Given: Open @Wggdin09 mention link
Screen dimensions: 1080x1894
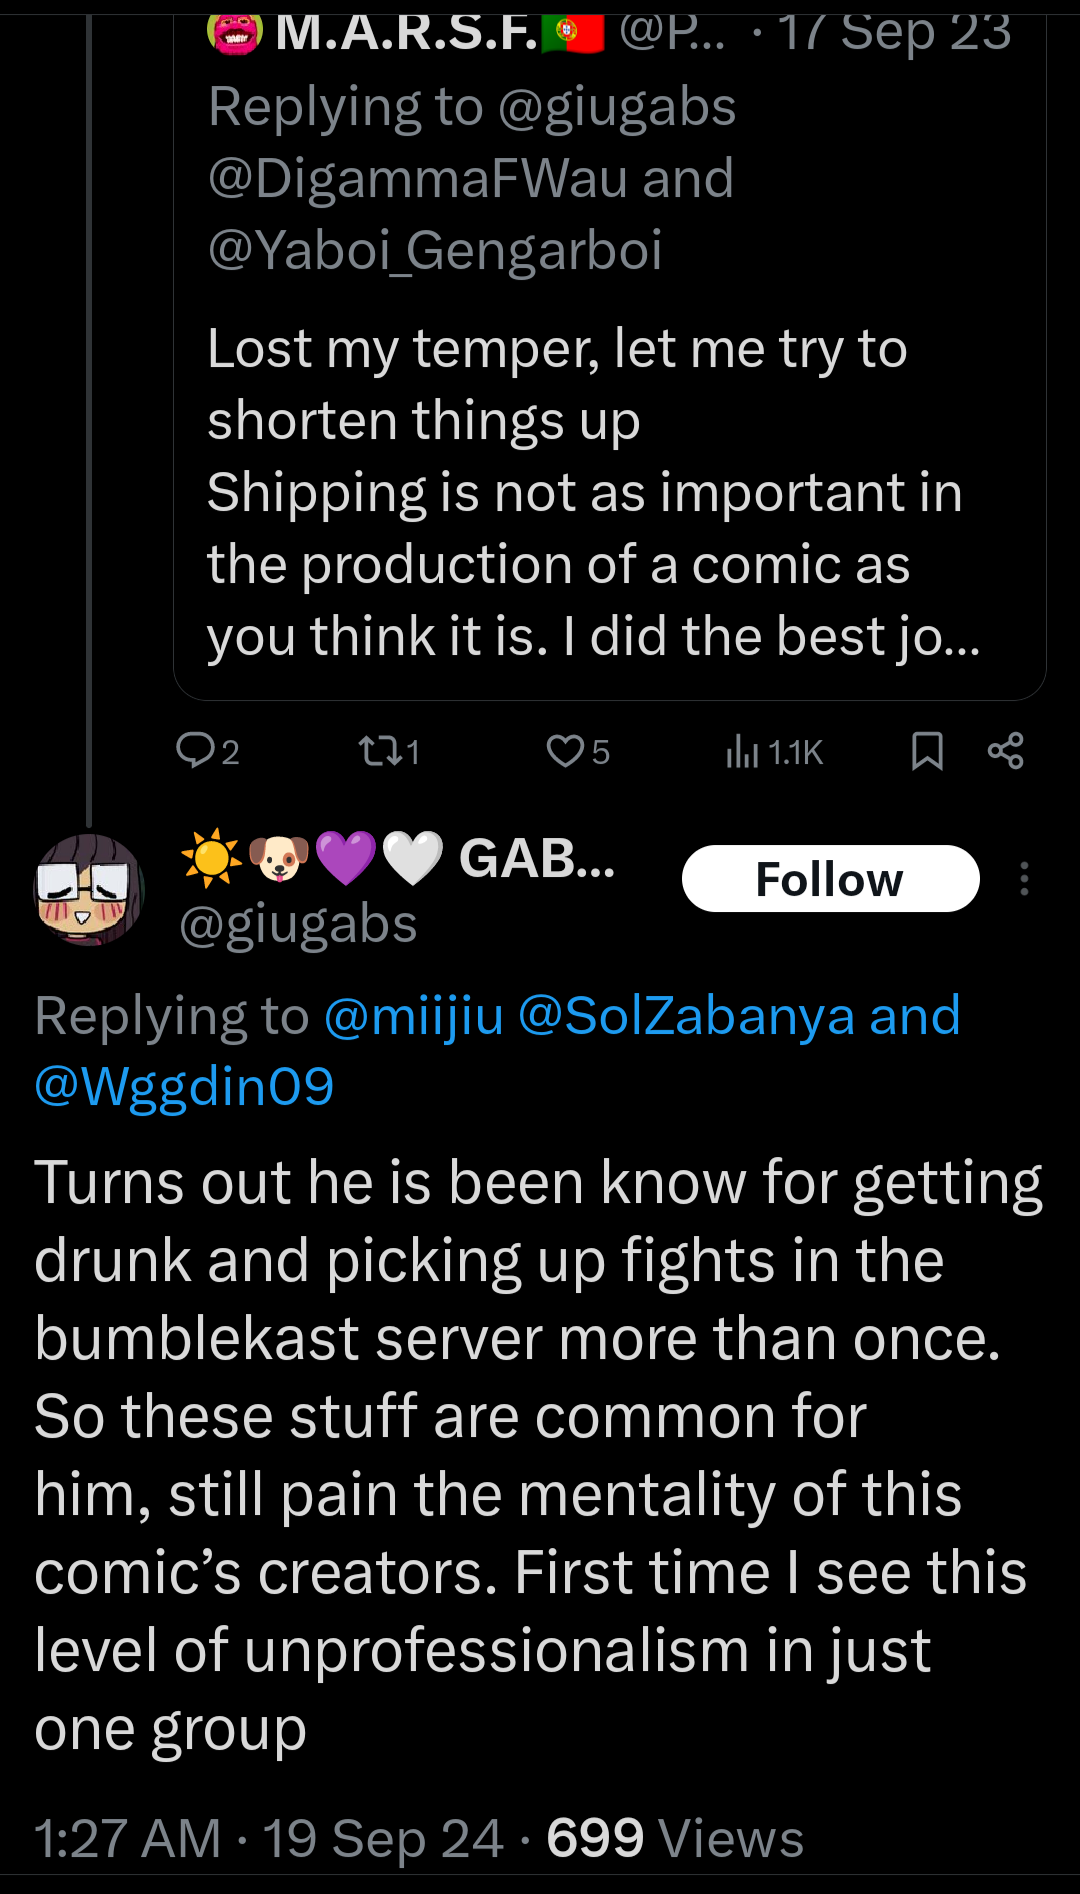Looking at the screenshot, I should (x=184, y=1087).
